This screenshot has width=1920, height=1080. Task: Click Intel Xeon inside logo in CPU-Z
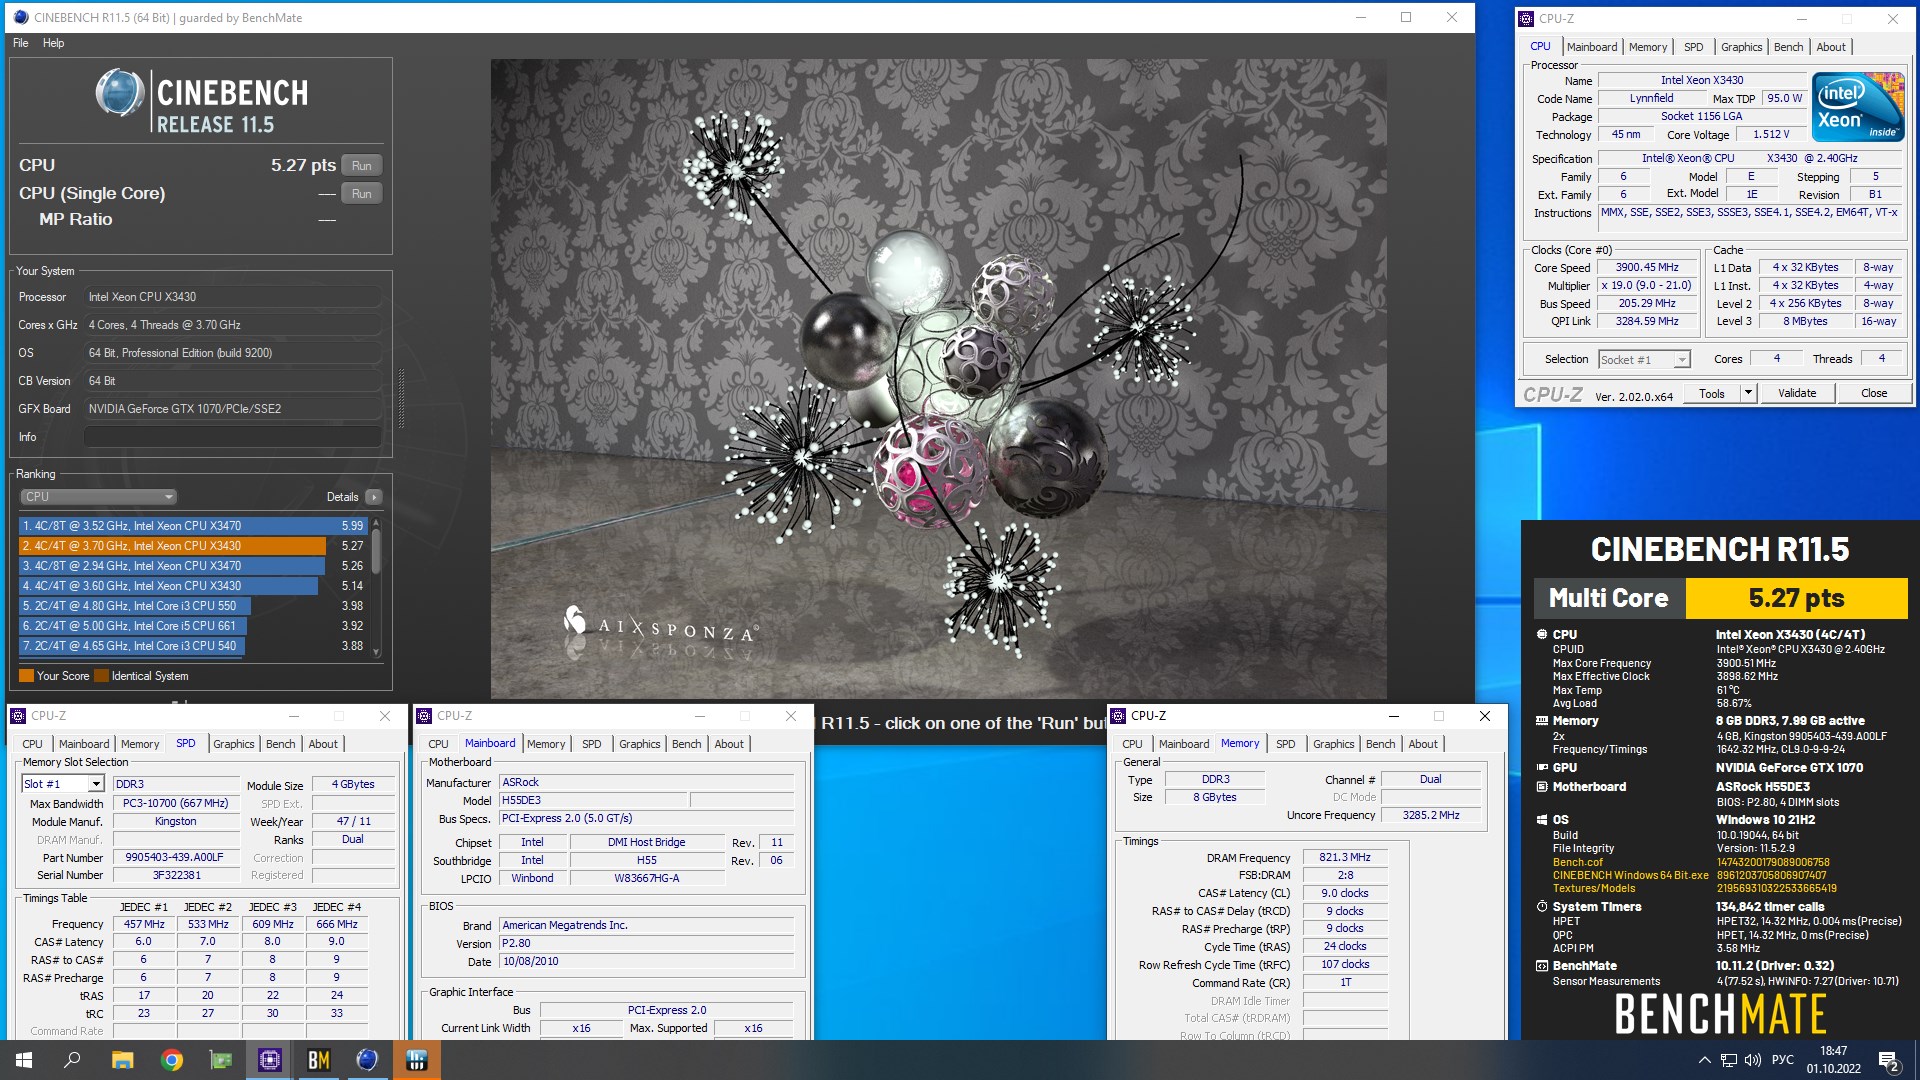click(x=1858, y=107)
